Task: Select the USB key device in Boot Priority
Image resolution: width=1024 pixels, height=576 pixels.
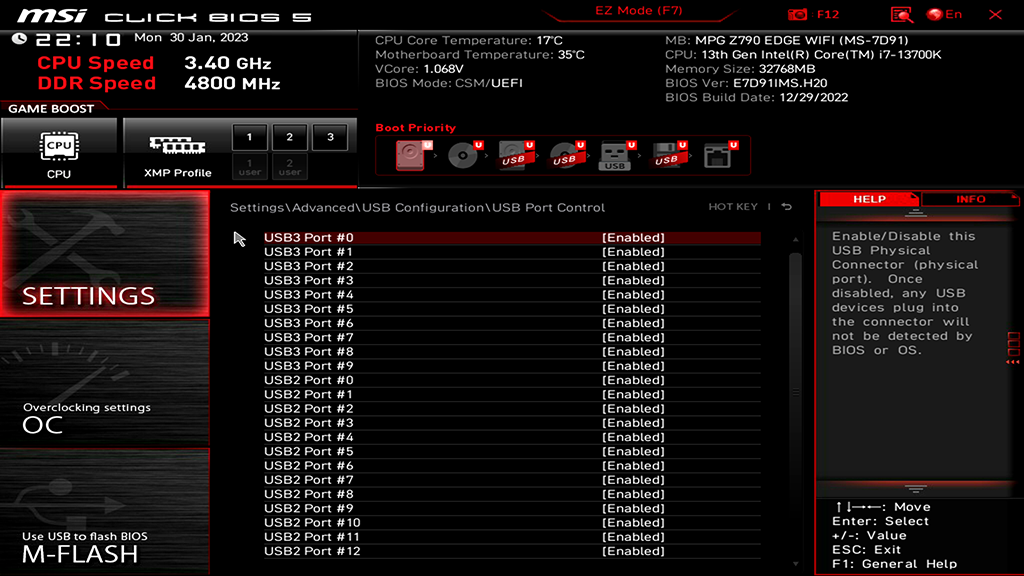Action: pos(615,155)
